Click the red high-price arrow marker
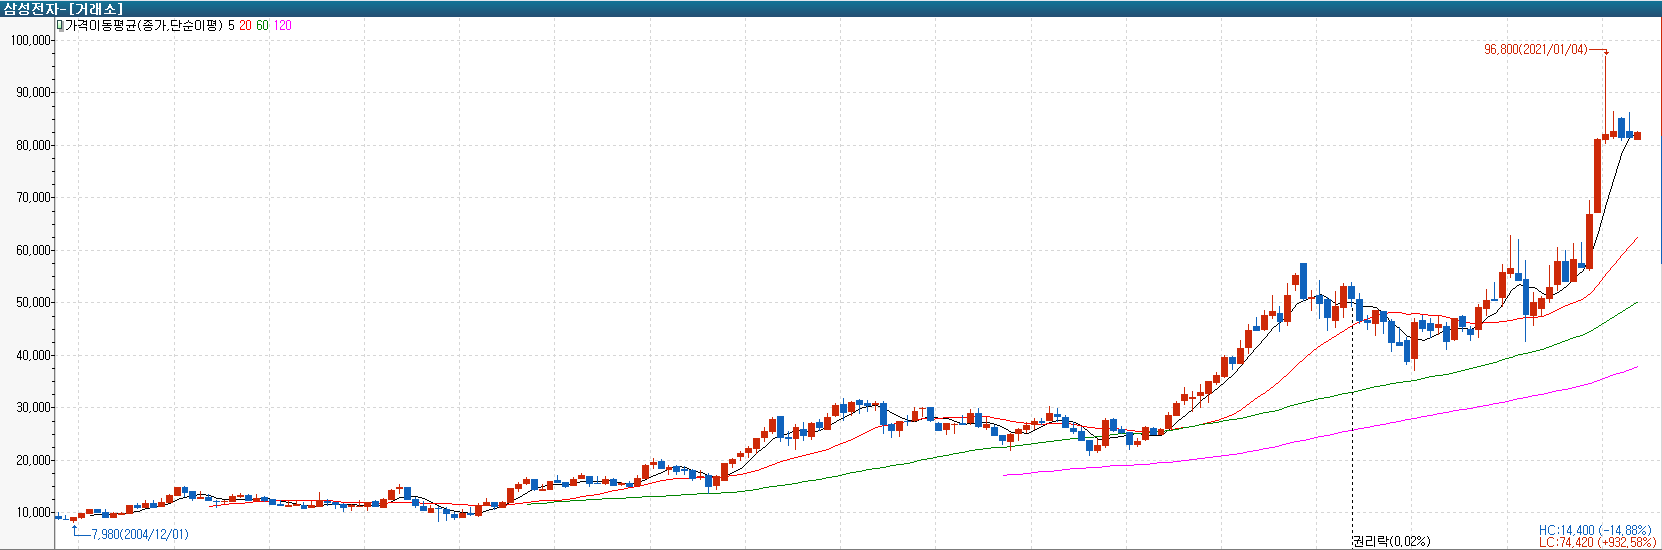Screen dimensions: 1662x550 1606,52
